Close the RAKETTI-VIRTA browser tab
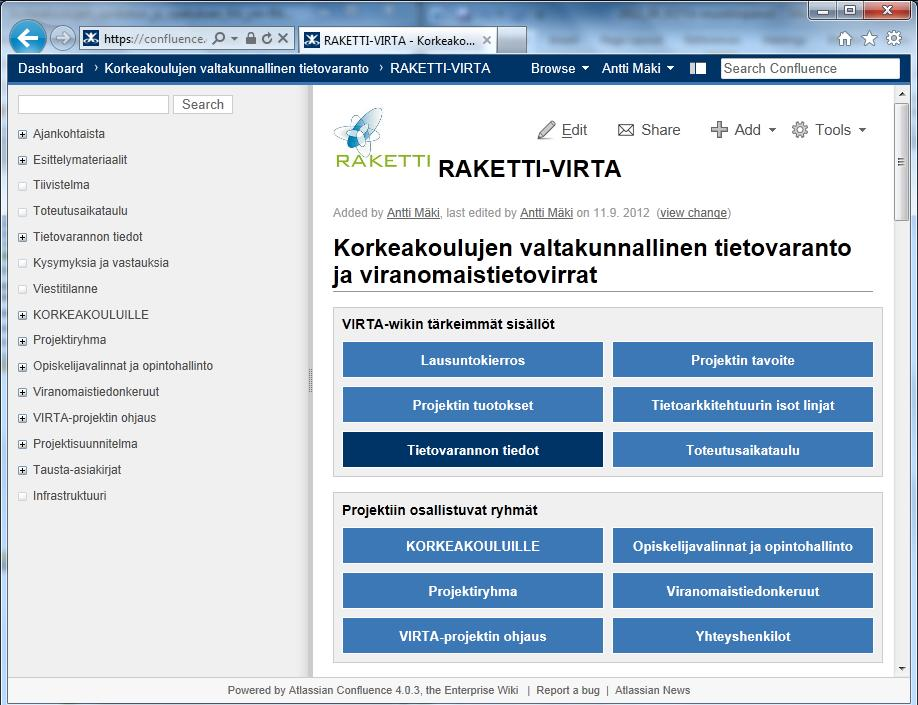This screenshot has width=918, height=705. pyautogui.click(x=487, y=40)
